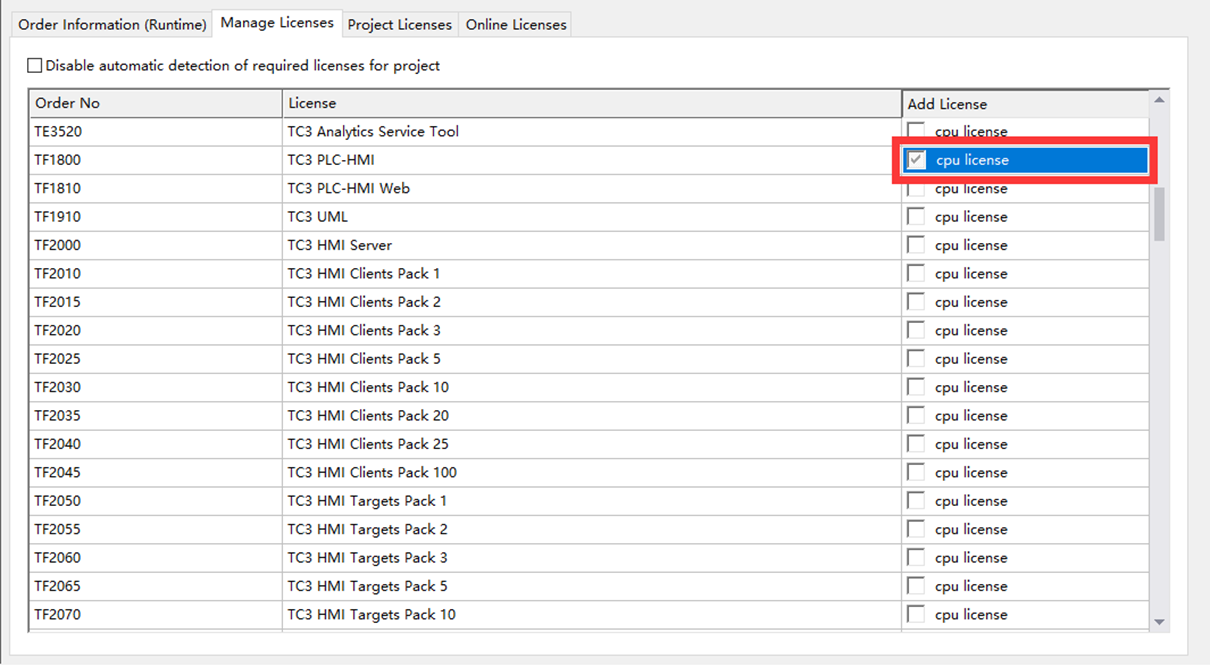Select the TF2015 row order number
This screenshot has height=666, width=1210.
click(57, 302)
